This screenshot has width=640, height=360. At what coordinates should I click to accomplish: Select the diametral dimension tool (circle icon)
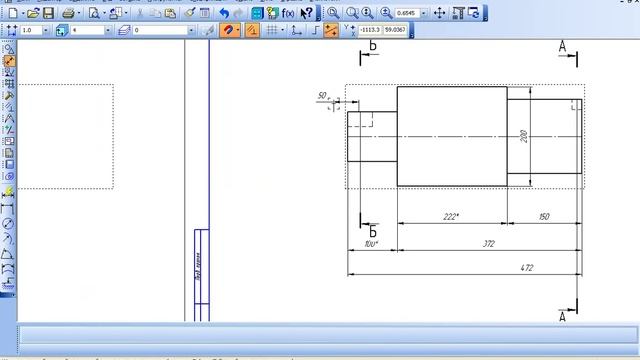click(x=8, y=224)
